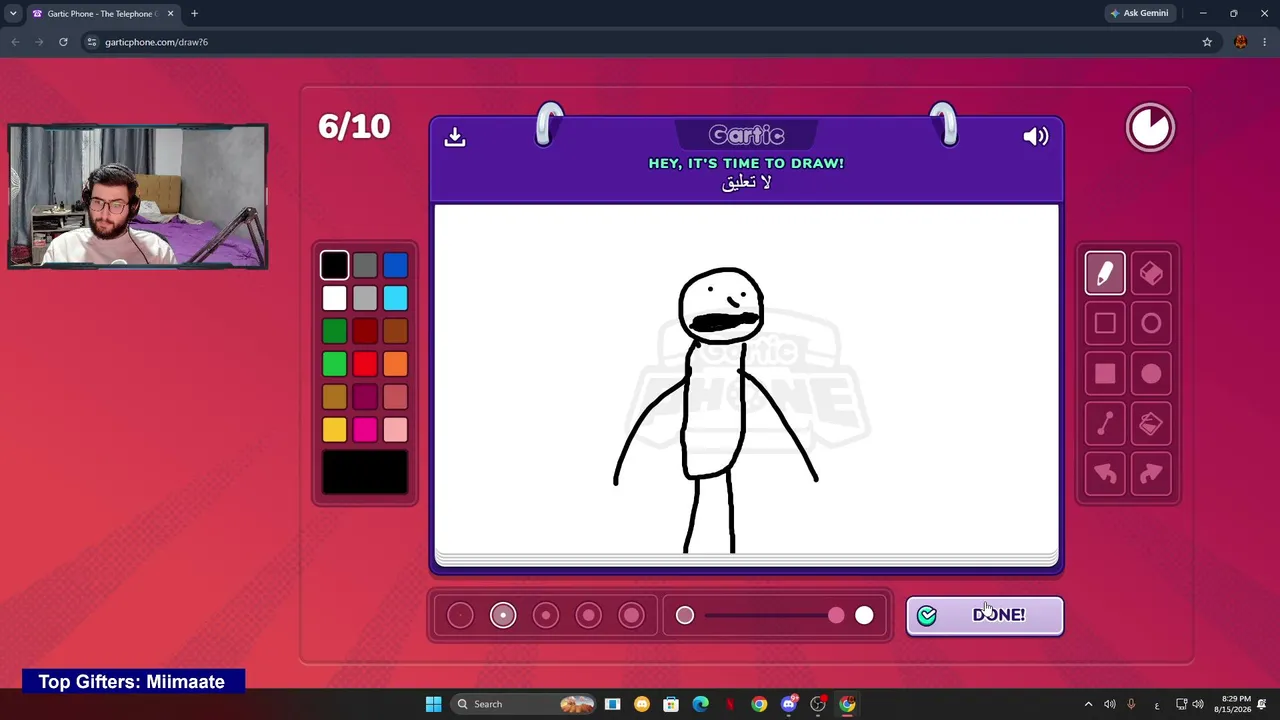Open the taskbar clock and date
Image resolution: width=1280 pixels, height=720 pixels.
pyautogui.click(x=1233, y=704)
